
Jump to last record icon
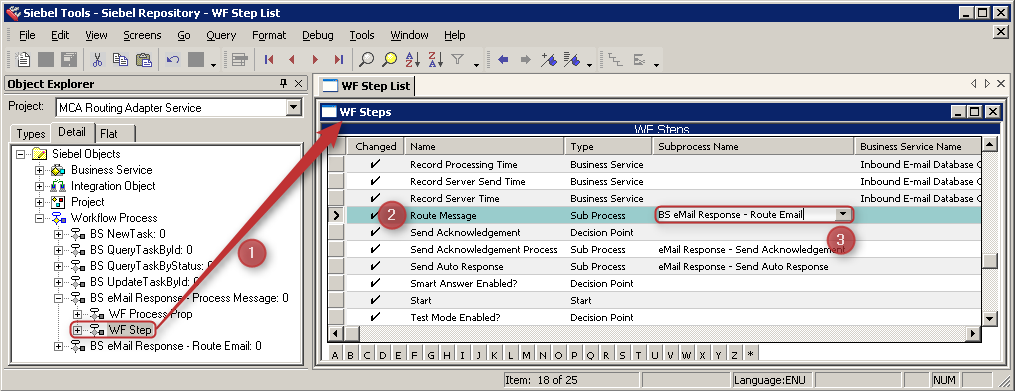tap(339, 60)
